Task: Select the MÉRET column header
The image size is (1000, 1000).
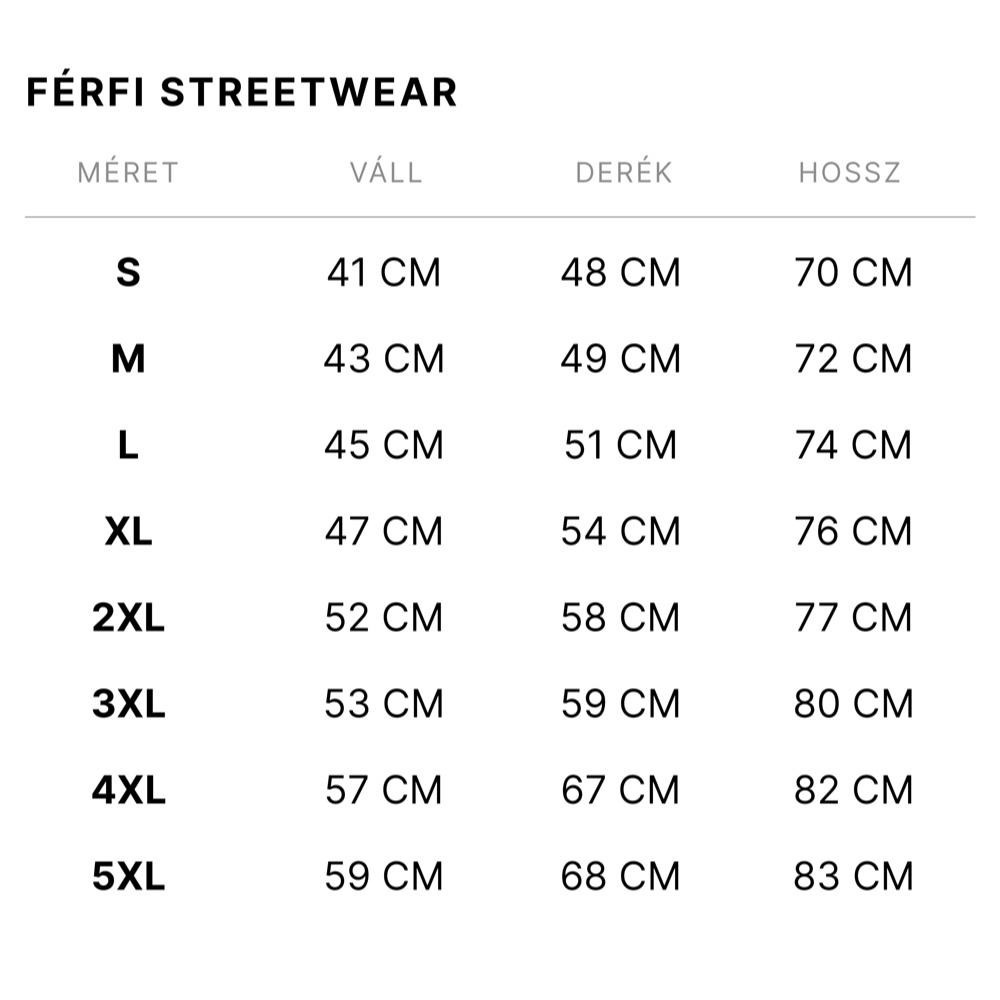Action: [x=128, y=173]
